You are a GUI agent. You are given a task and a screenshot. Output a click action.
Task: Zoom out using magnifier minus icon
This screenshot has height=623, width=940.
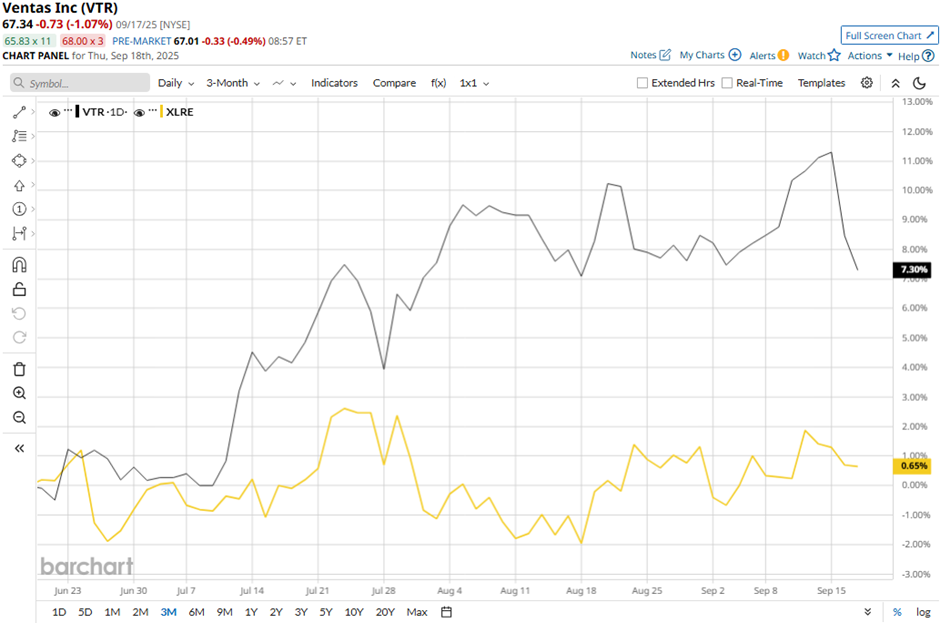[x=19, y=417]
